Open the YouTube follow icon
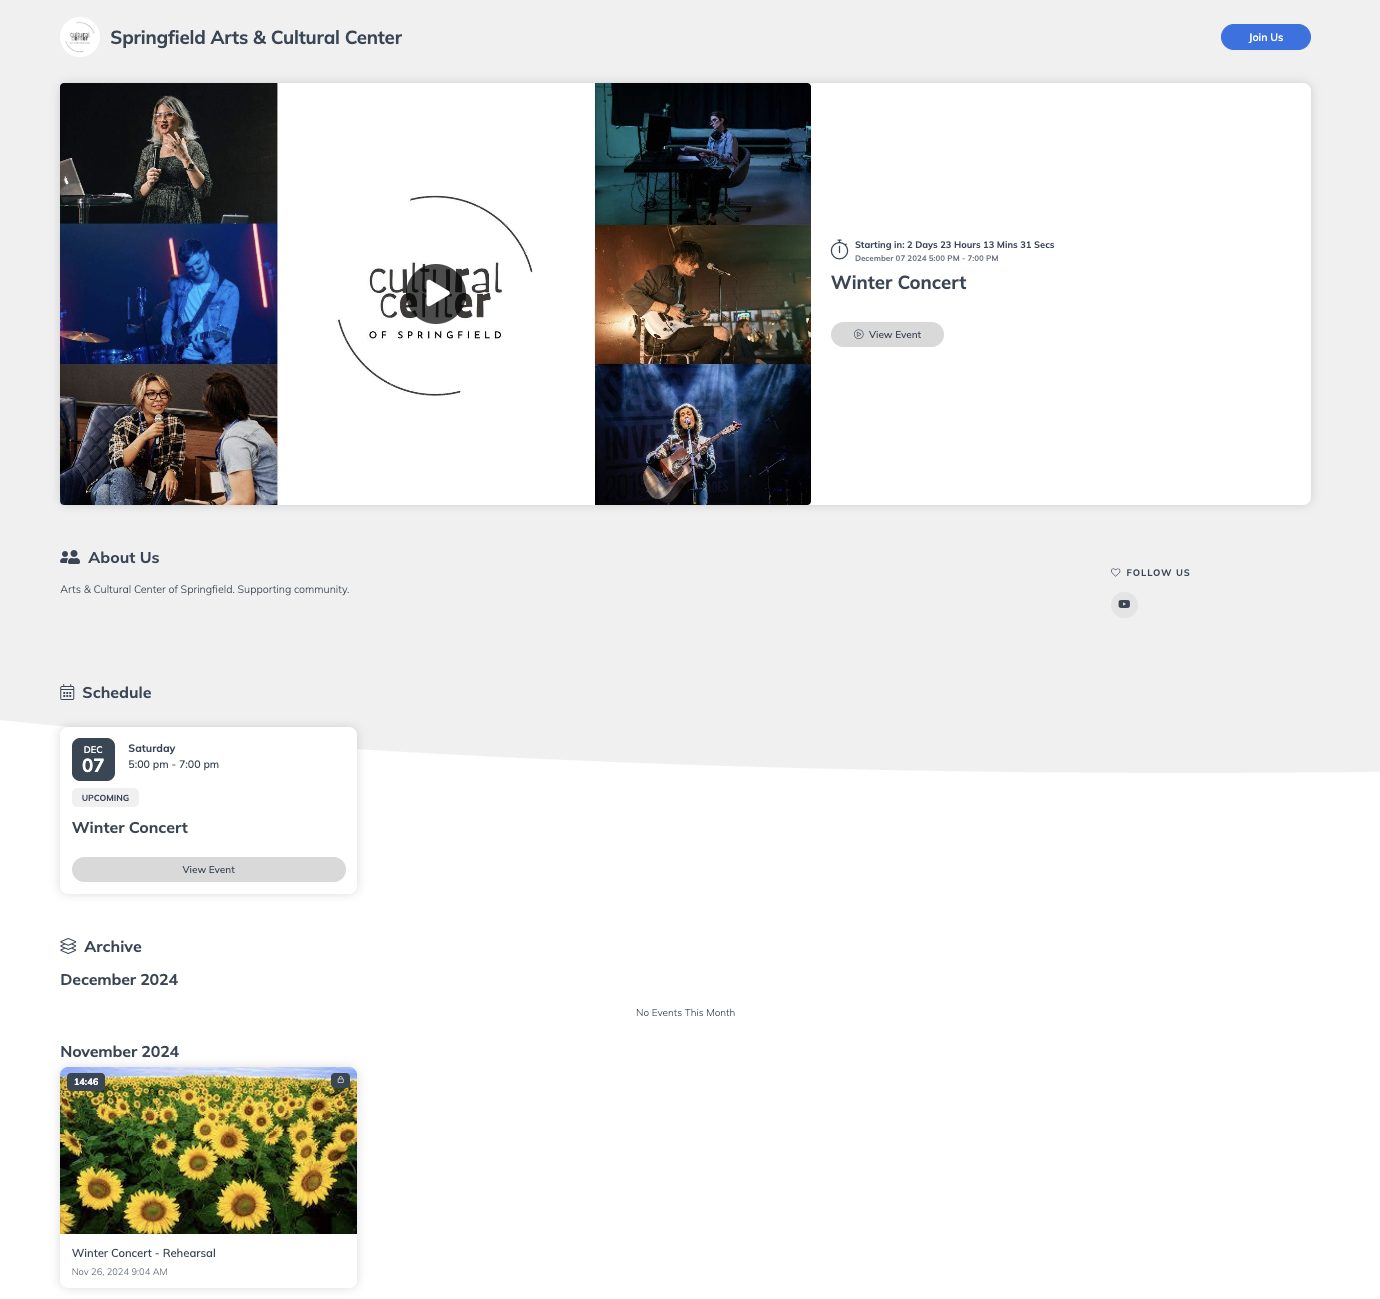This screenshot has height=1299, width=1380. point(1124,604)
